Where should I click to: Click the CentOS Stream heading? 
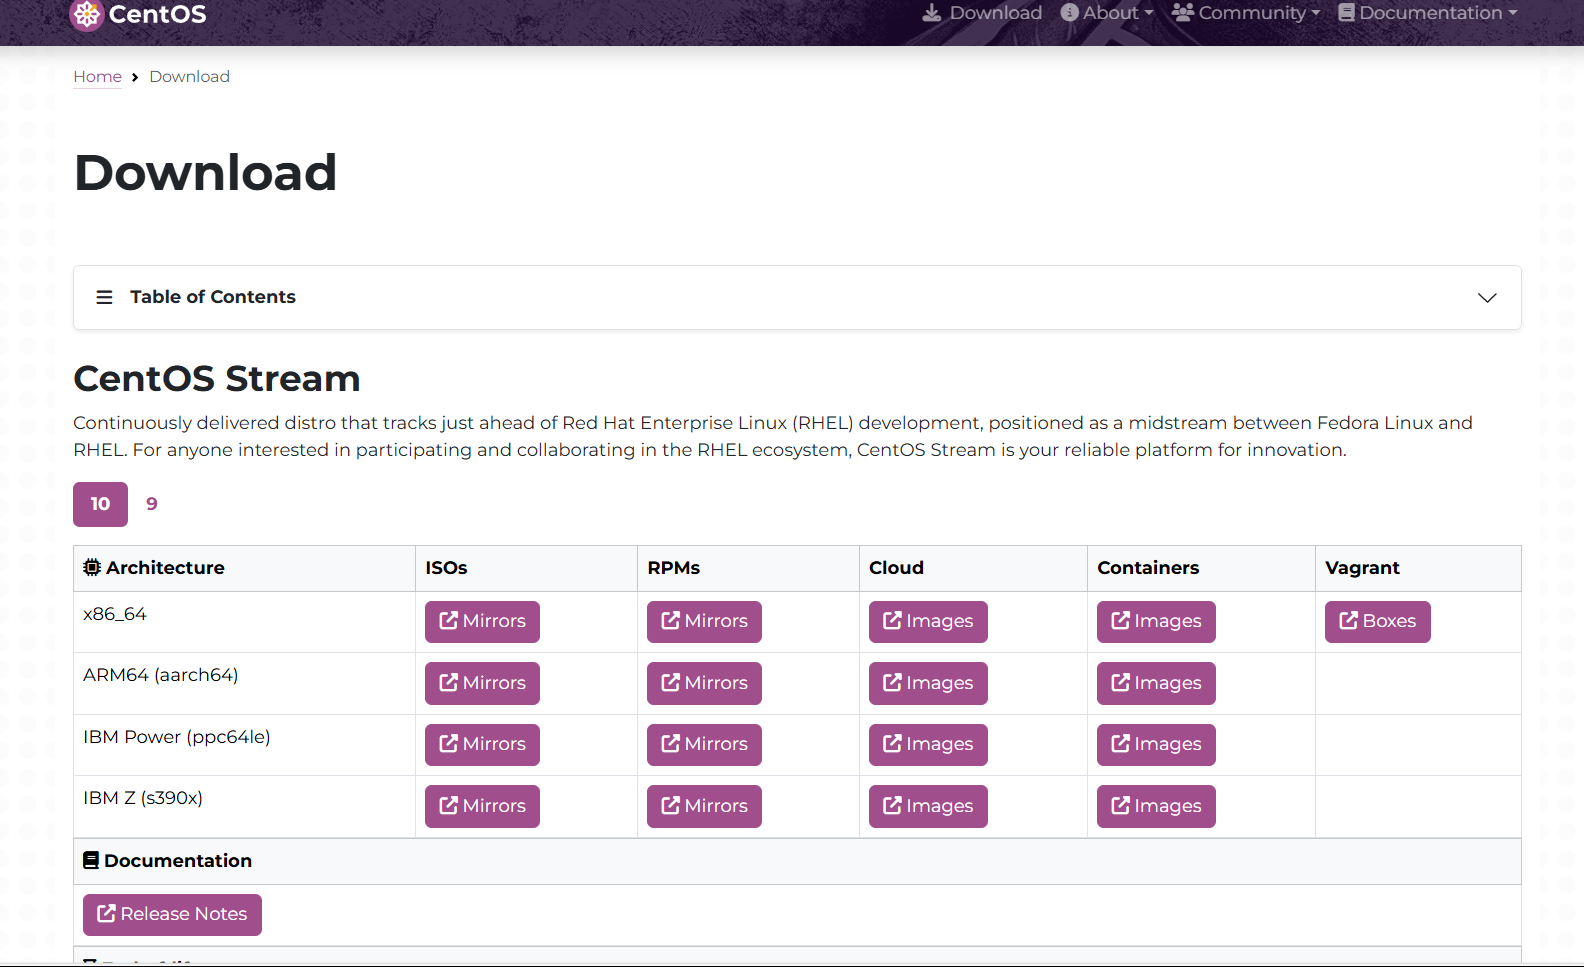point(217,379)
